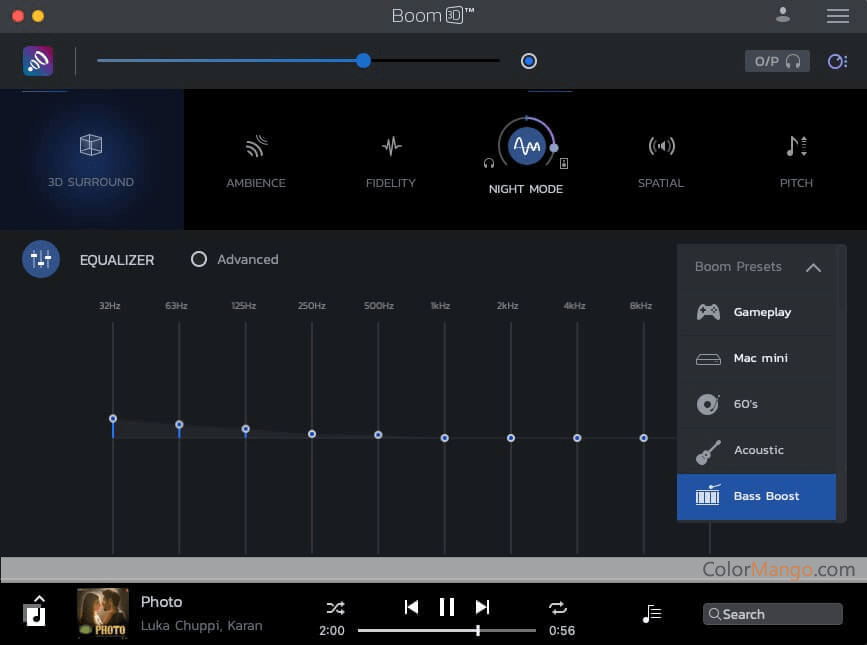Collapse the Boom Presets list

(813, 267)
